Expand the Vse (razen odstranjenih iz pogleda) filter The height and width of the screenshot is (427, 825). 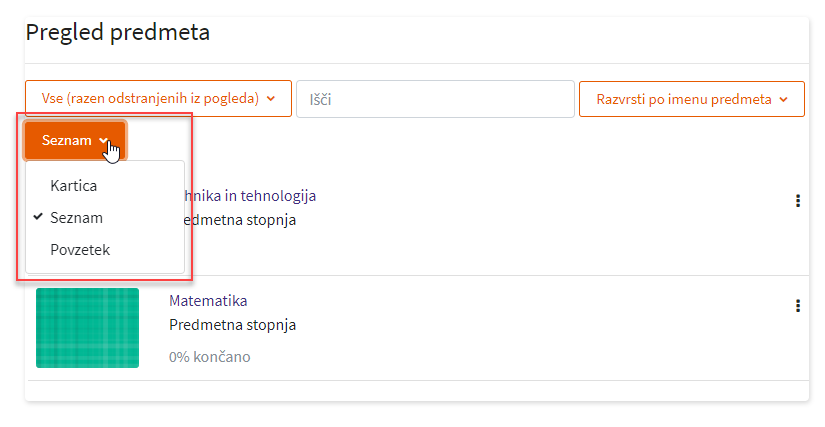[x=158, y=99]
